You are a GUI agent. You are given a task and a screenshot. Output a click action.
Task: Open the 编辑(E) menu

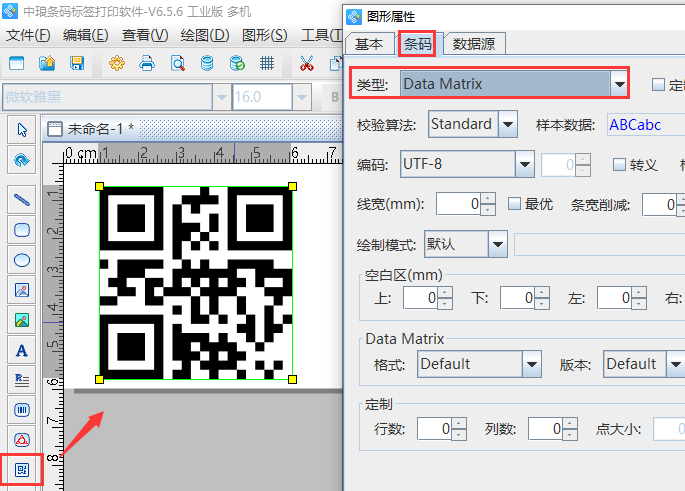coord(86,35)
